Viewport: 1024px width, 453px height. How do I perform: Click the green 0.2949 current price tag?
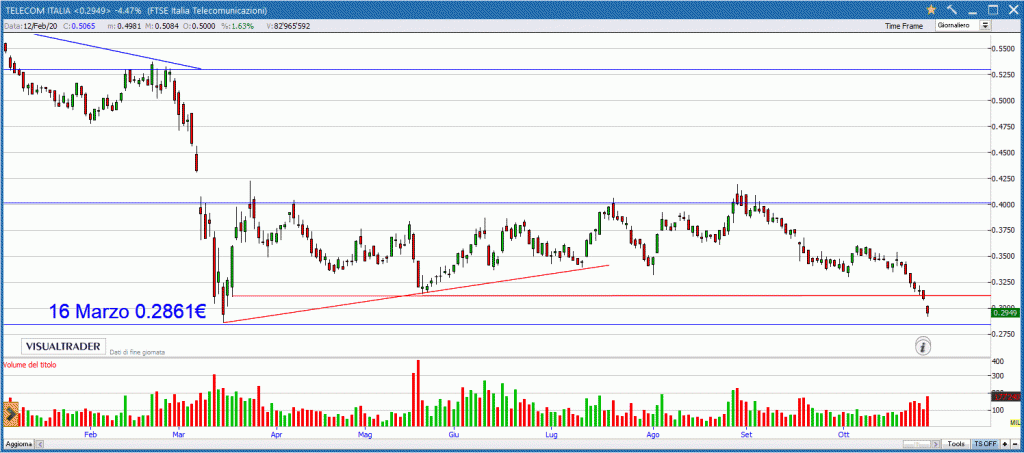[1006, 313]
